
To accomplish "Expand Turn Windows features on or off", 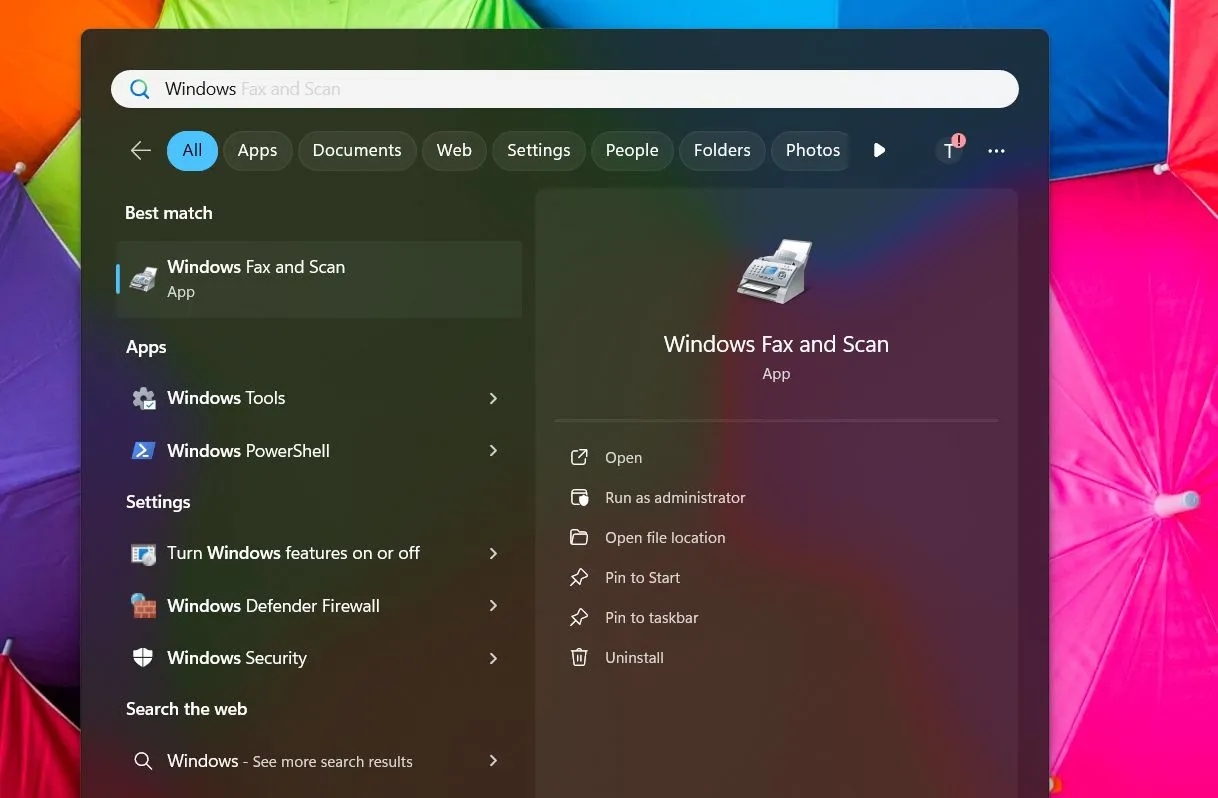I will (x=492, y=553).
